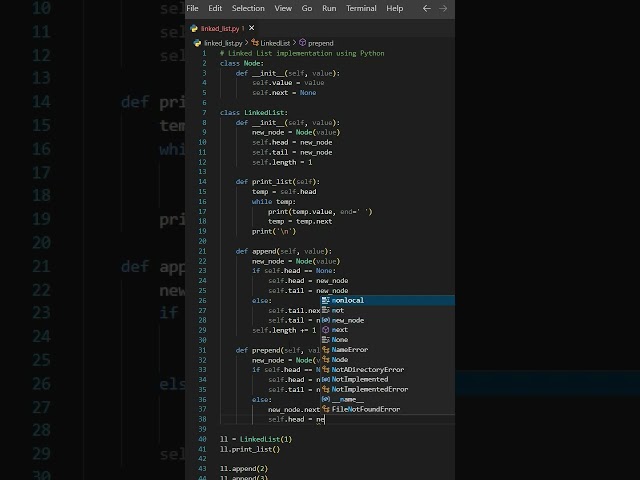The height and width of the screenshot is (480, 640).
Task: Open the Help menu
Action: pyautogui.click(x=394, y=8)
